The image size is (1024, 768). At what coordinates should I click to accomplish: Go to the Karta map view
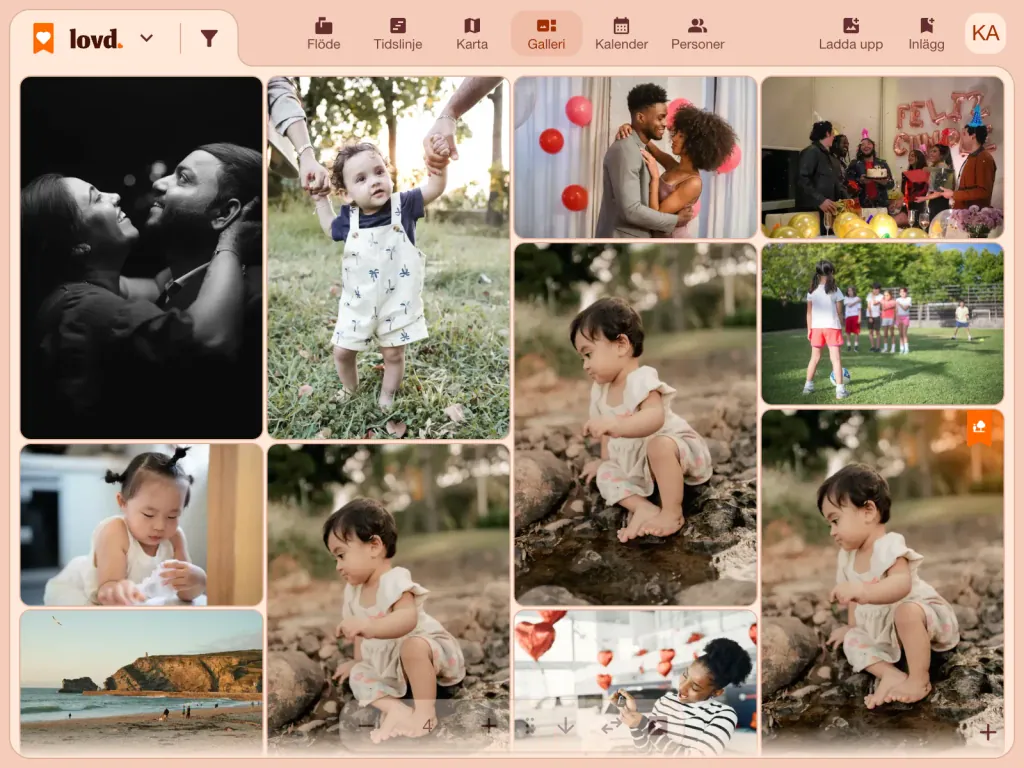(x=472, y=34)
